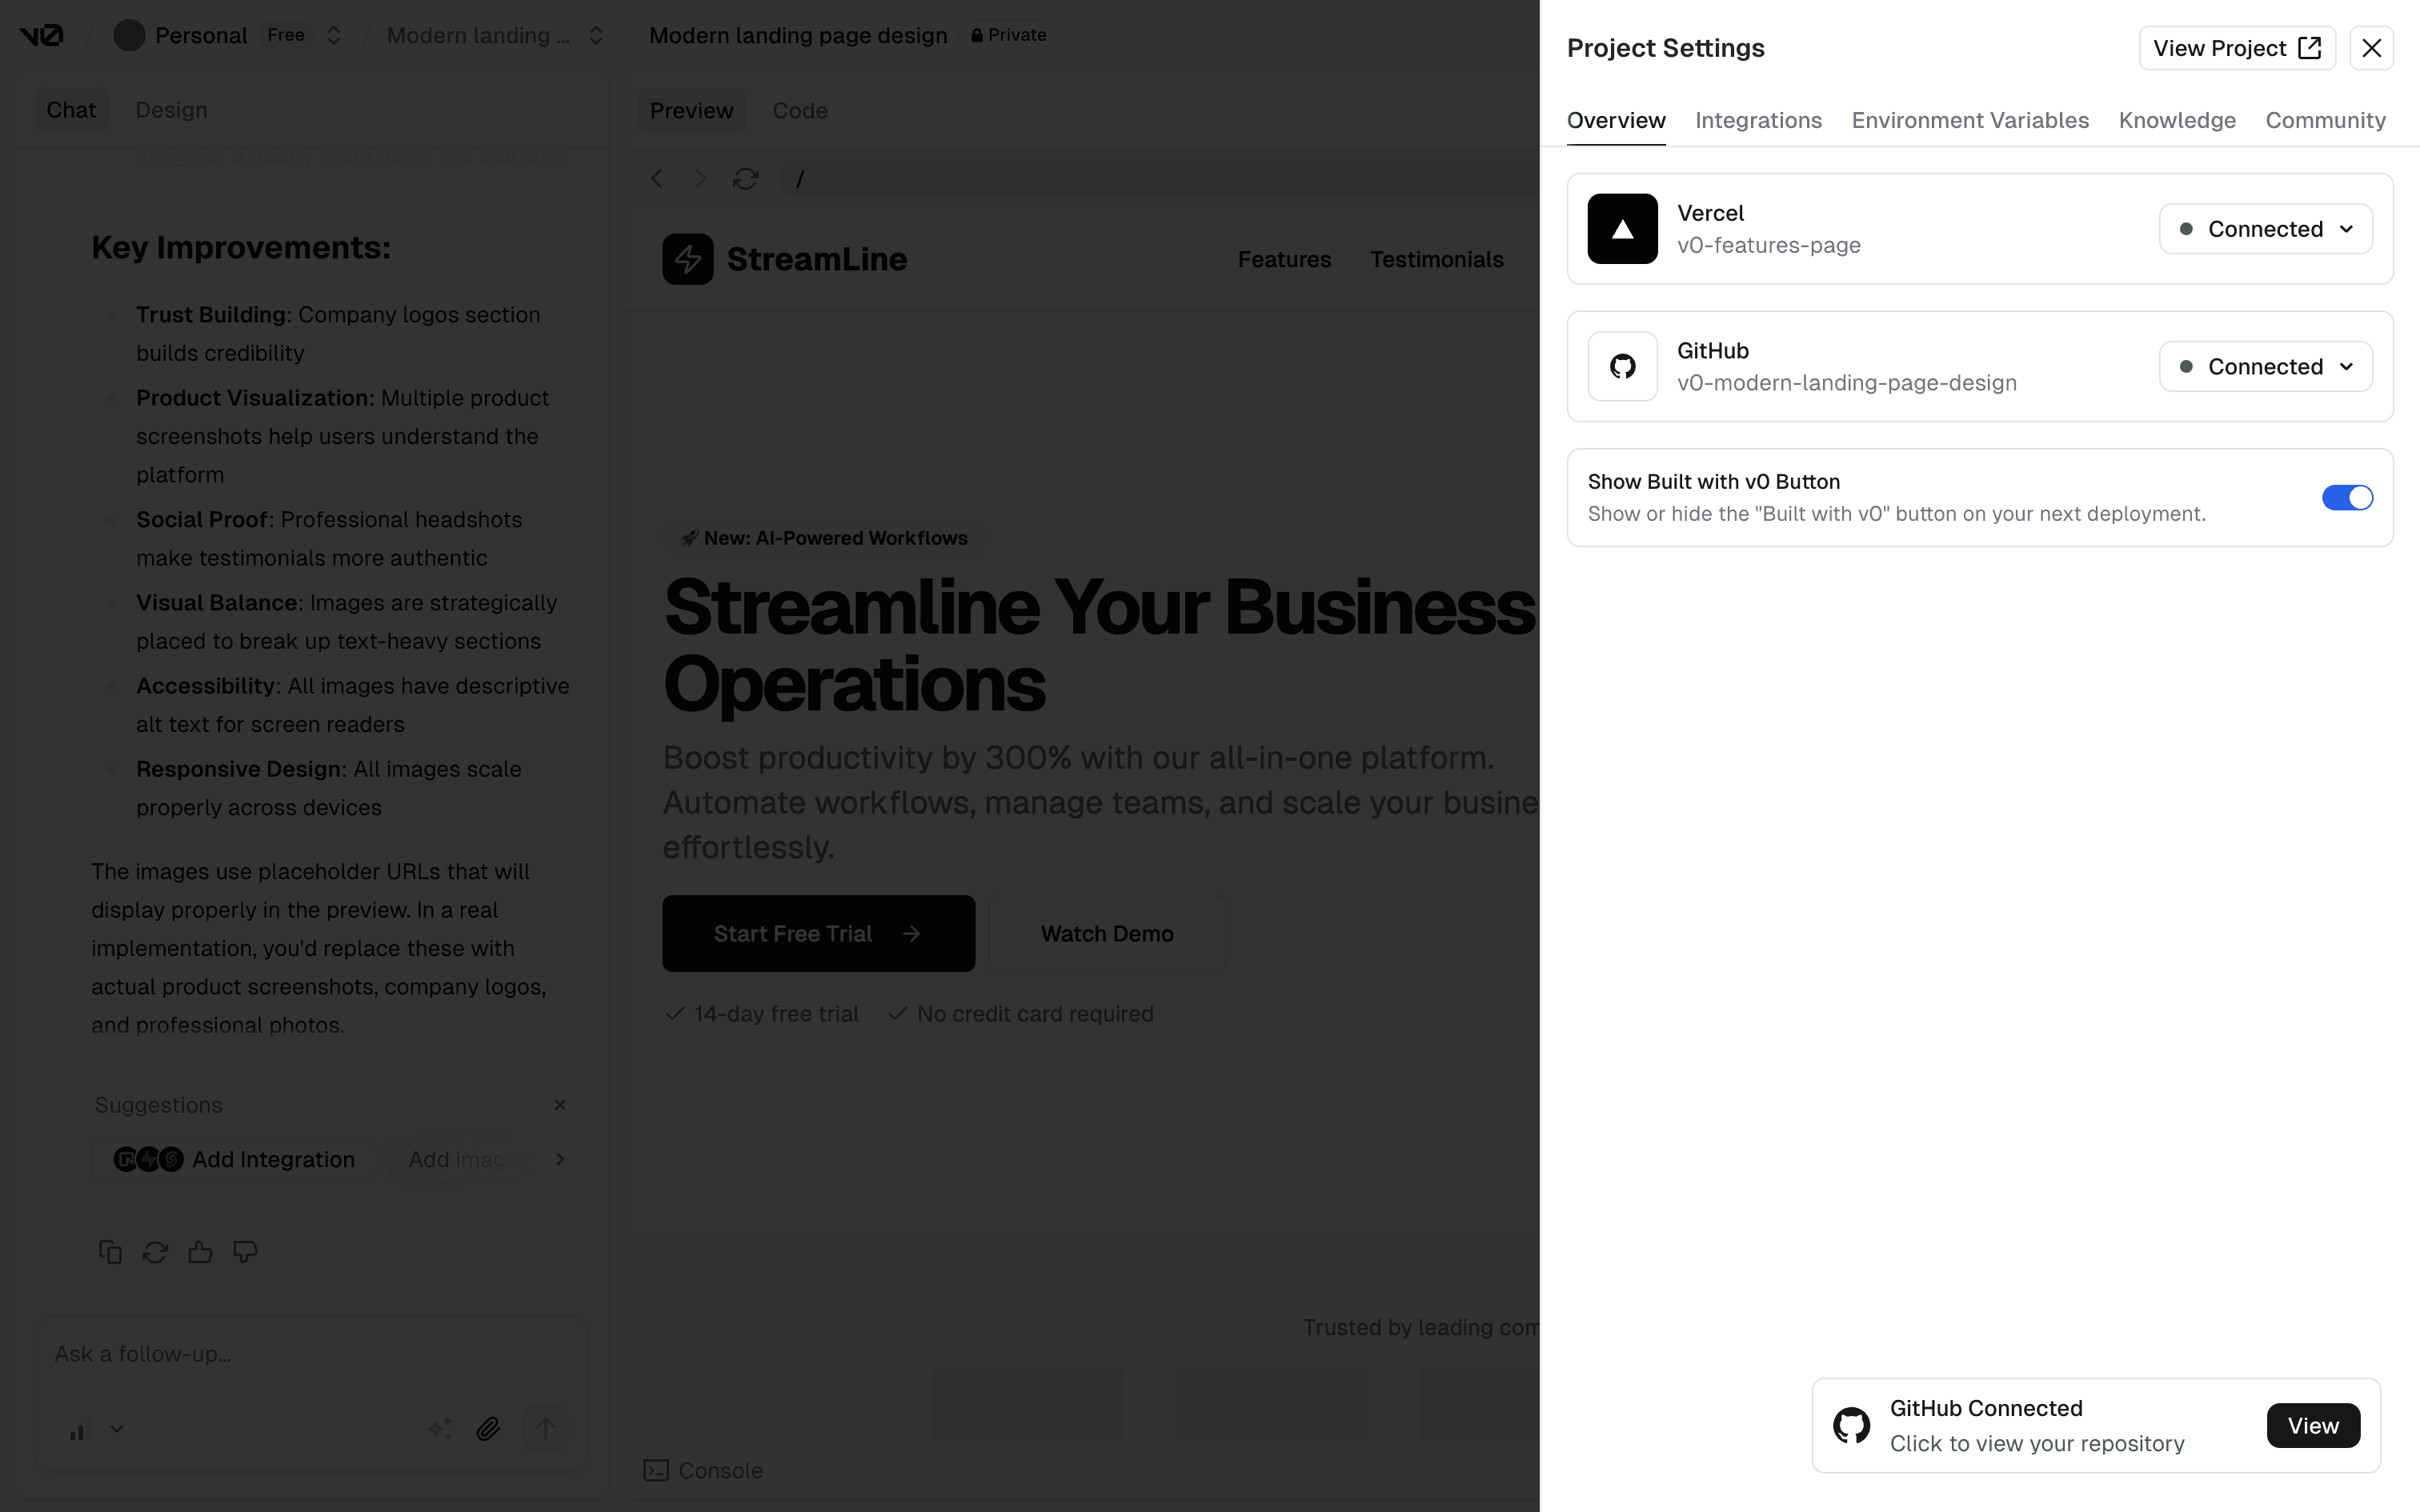Image resolution: width=2420 pixels, height=1512 pixels.
Task: Click the View Project button
Action: click(2236, 48)
